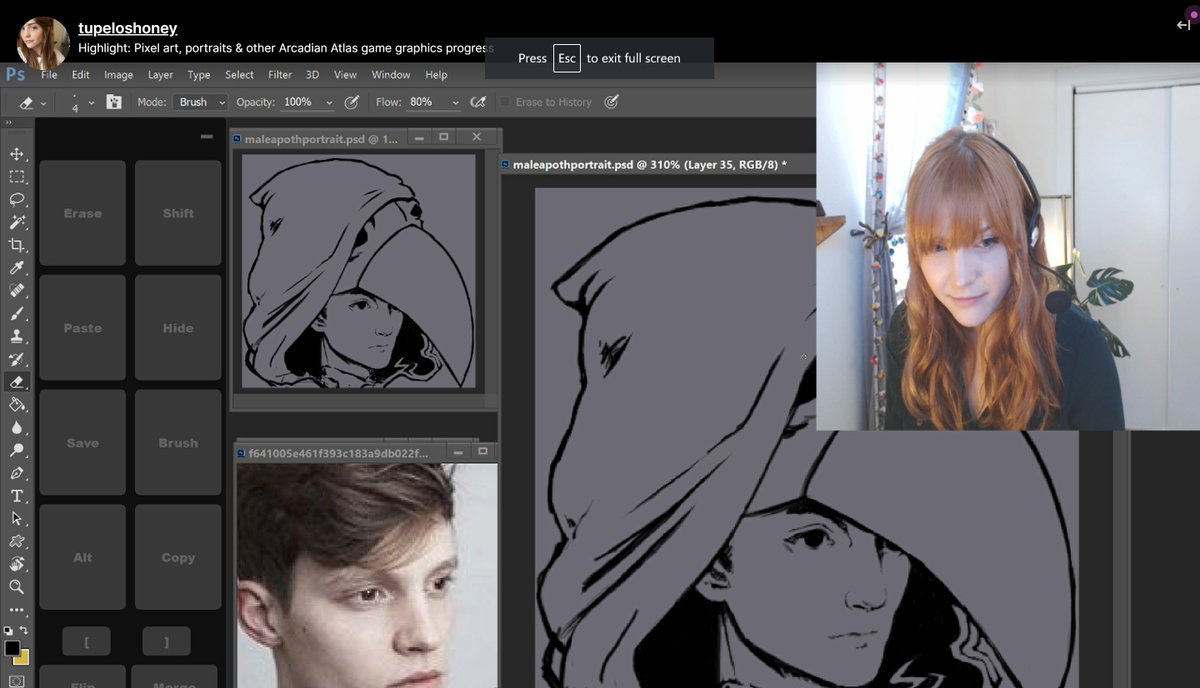Select the Lasso tool
Screen dimensions: 1200x688
(x=16, y=200)
